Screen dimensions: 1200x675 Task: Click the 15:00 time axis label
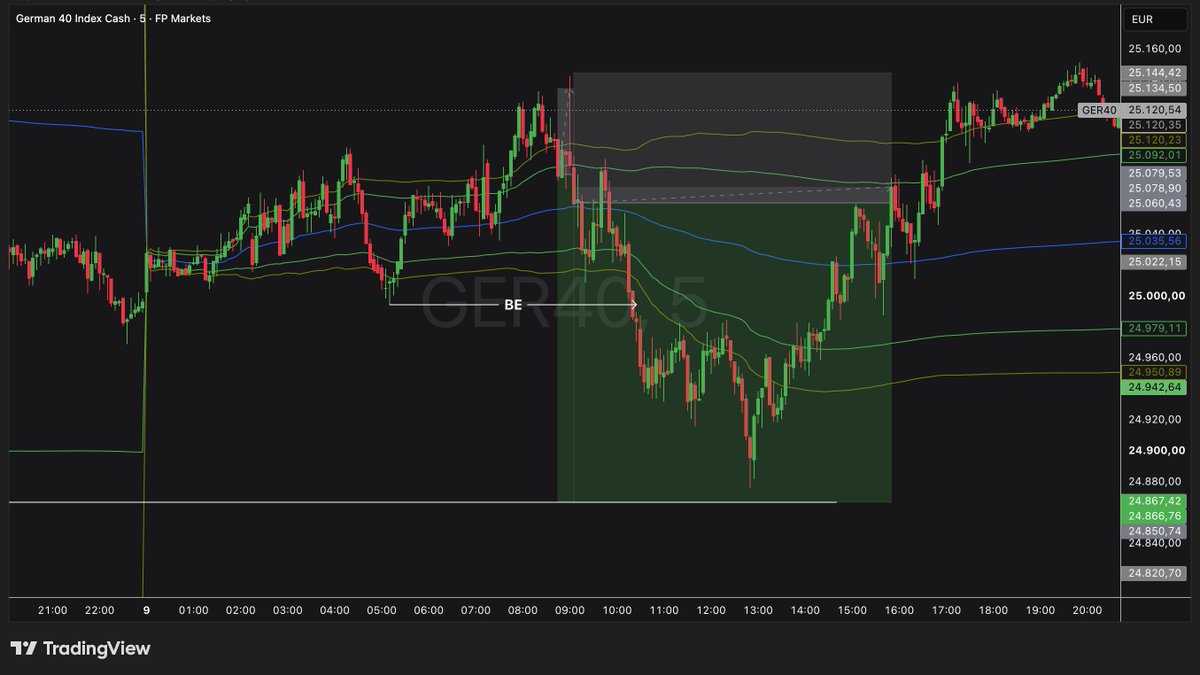(852, 610)
